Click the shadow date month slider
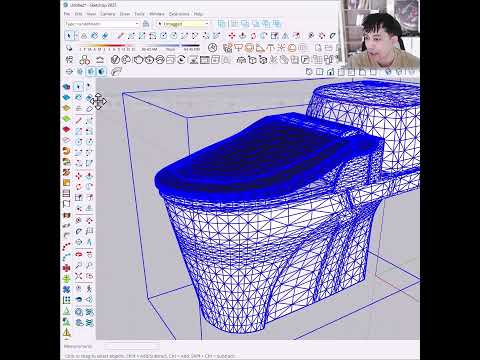This screenshot has width=480, height=360. pos(107,46)
